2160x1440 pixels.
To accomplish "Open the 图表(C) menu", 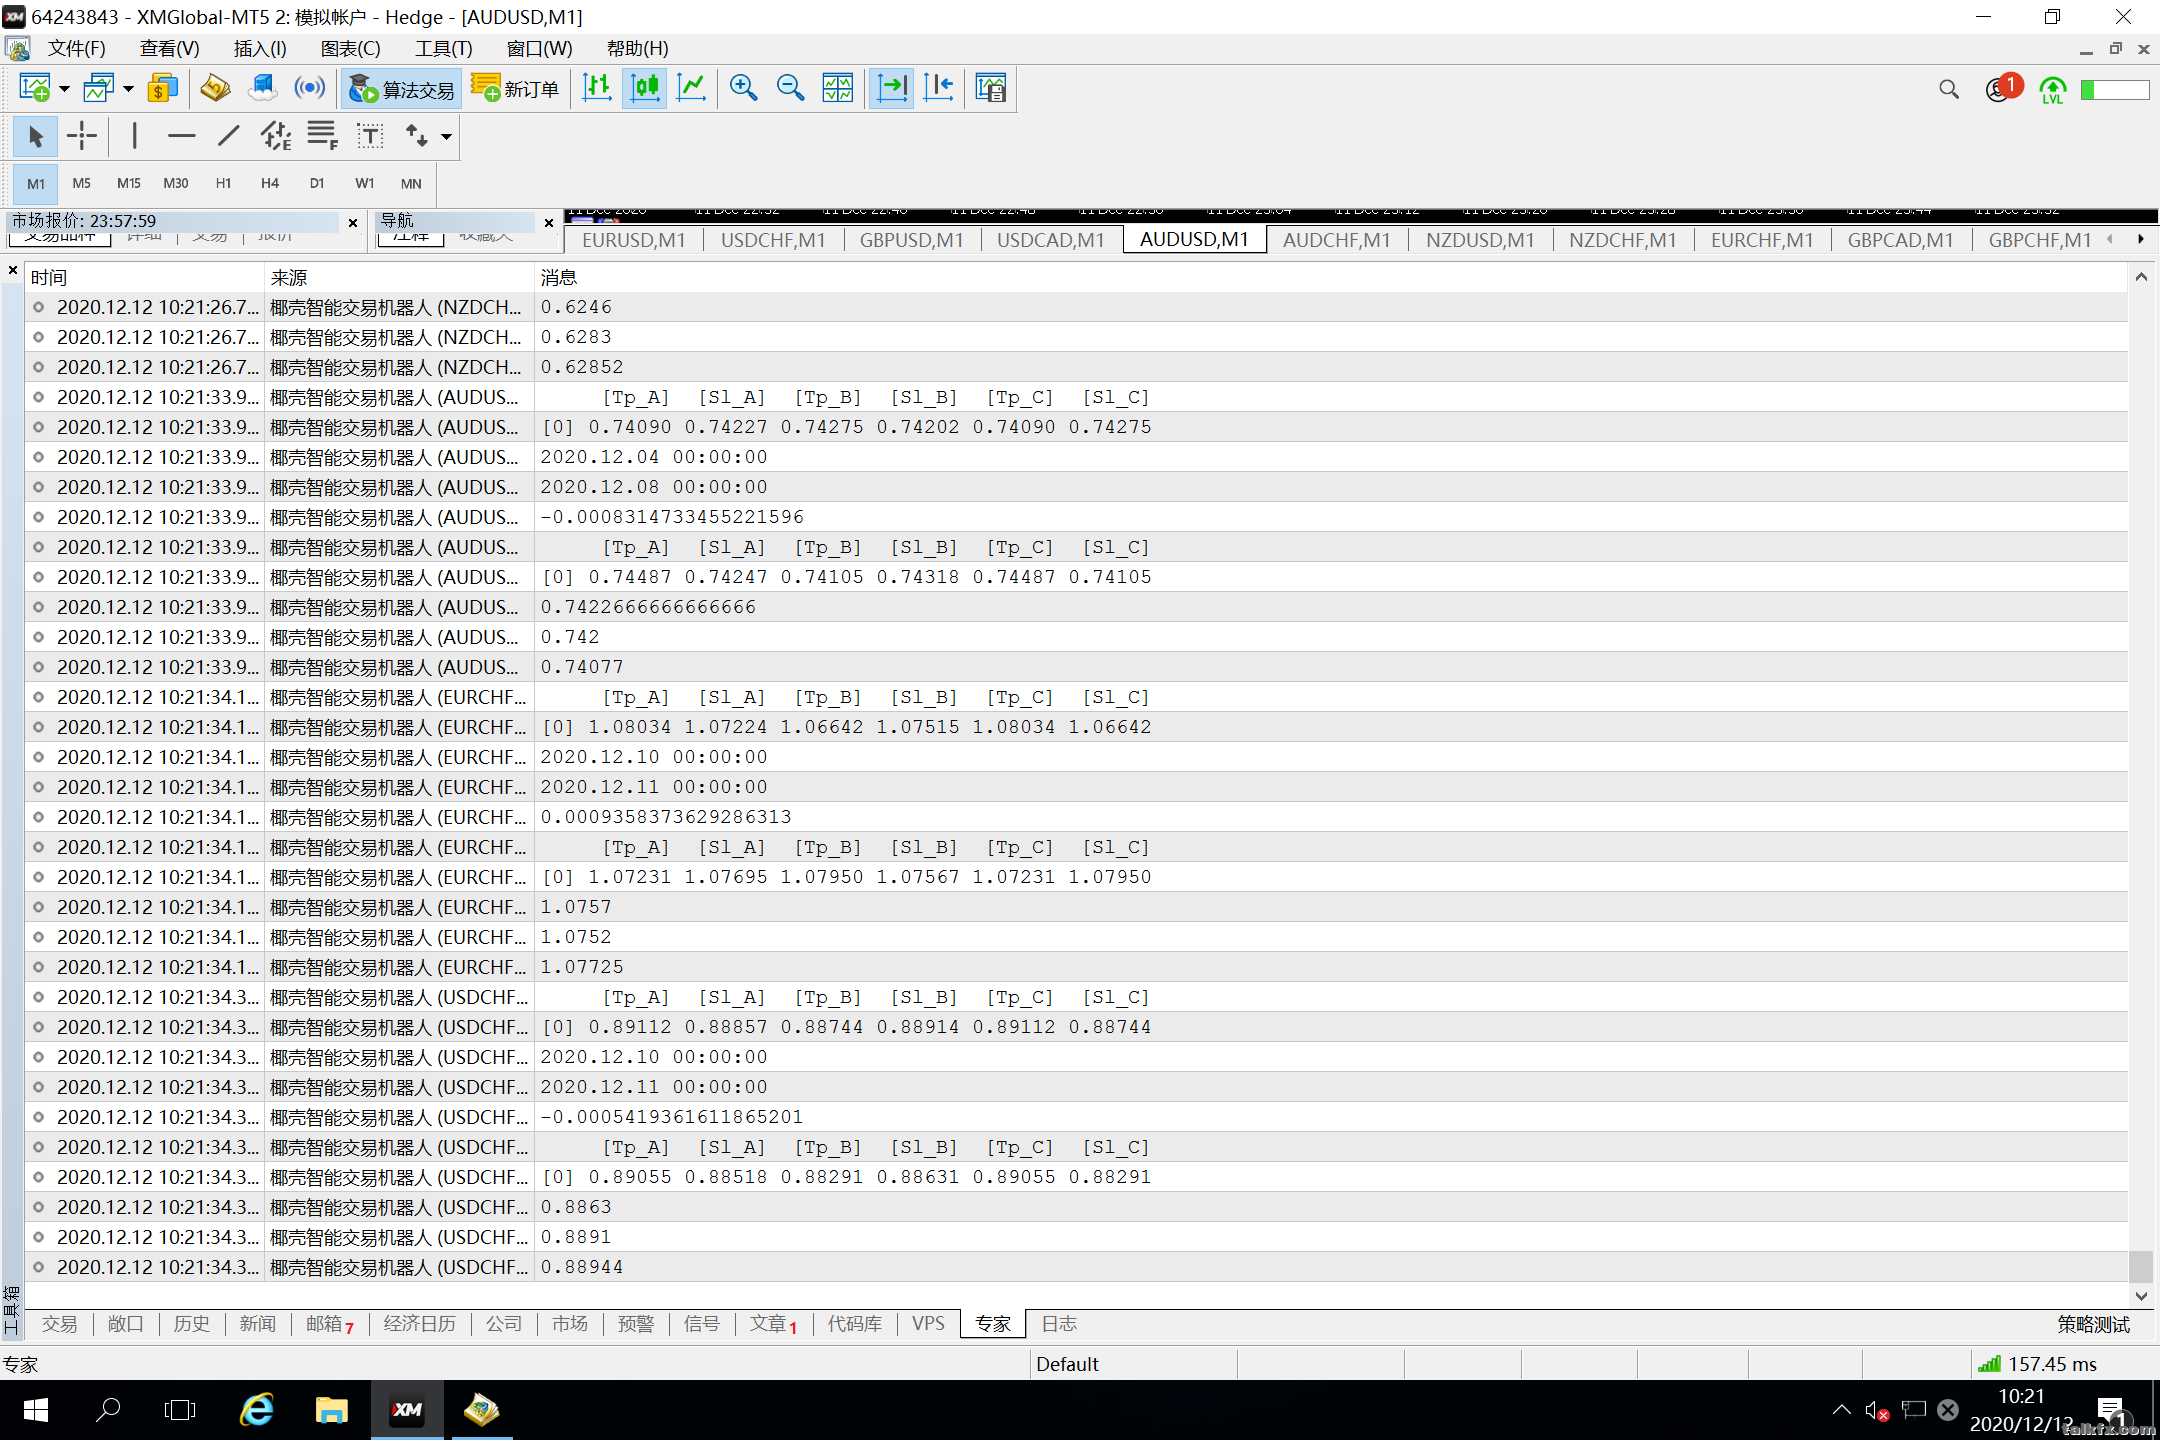I will click(350, 48).
